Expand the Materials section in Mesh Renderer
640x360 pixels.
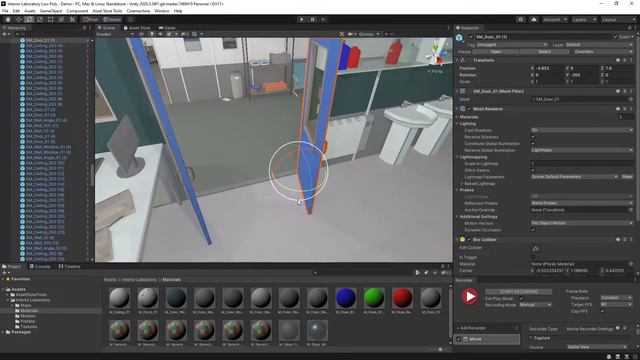pyautogui.click(x=458, y=117)
